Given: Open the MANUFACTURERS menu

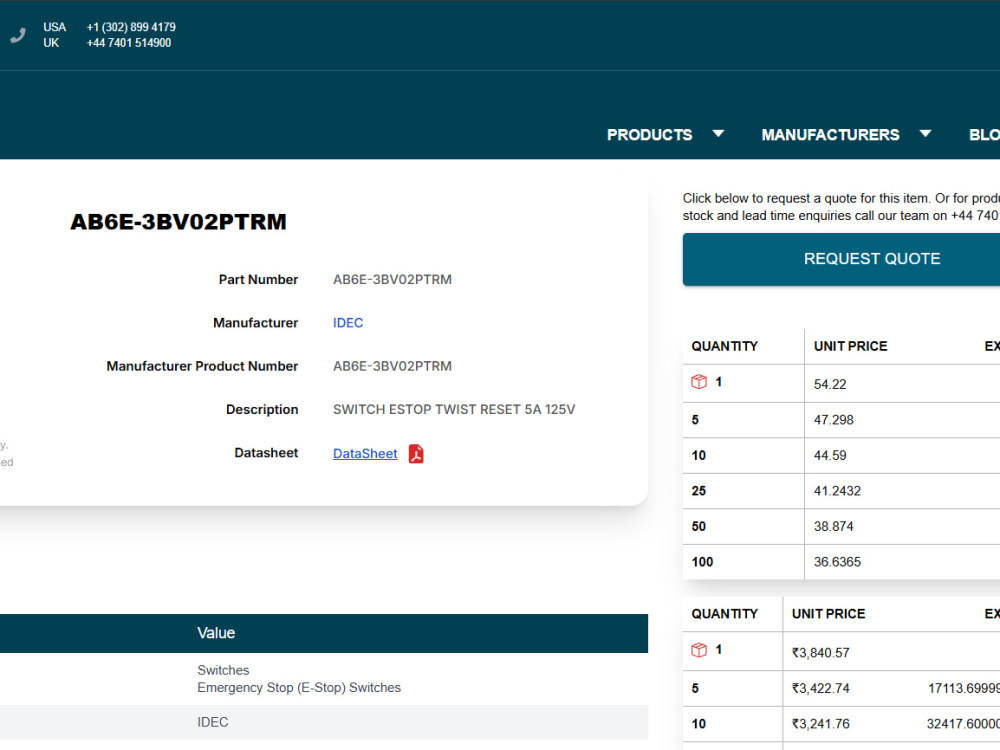Looking at the screenshot, I should (830, 135).
